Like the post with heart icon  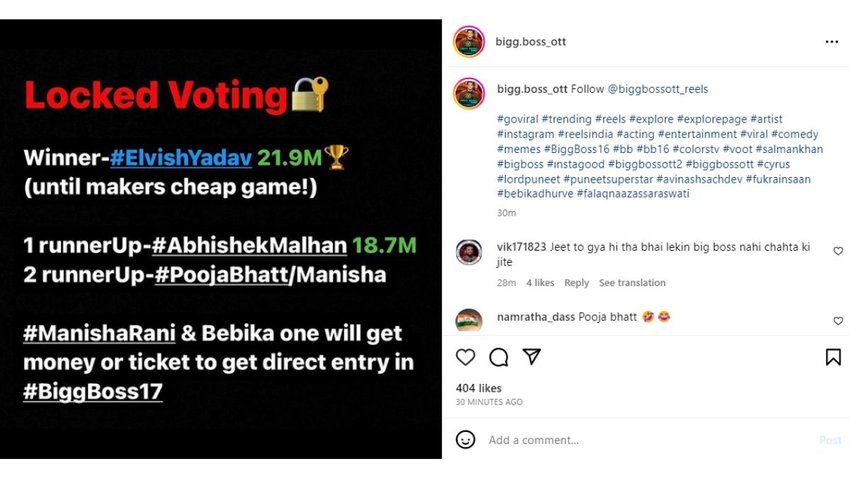coord(465,357)
